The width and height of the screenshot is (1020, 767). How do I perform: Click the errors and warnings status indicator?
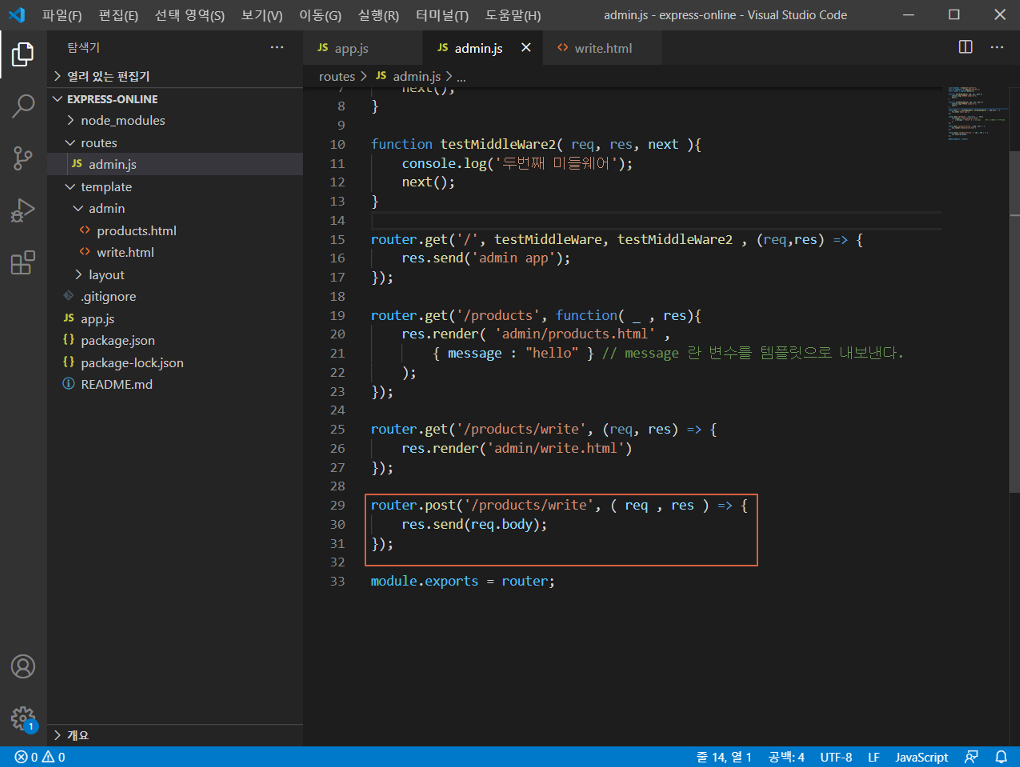coord(40,757)
